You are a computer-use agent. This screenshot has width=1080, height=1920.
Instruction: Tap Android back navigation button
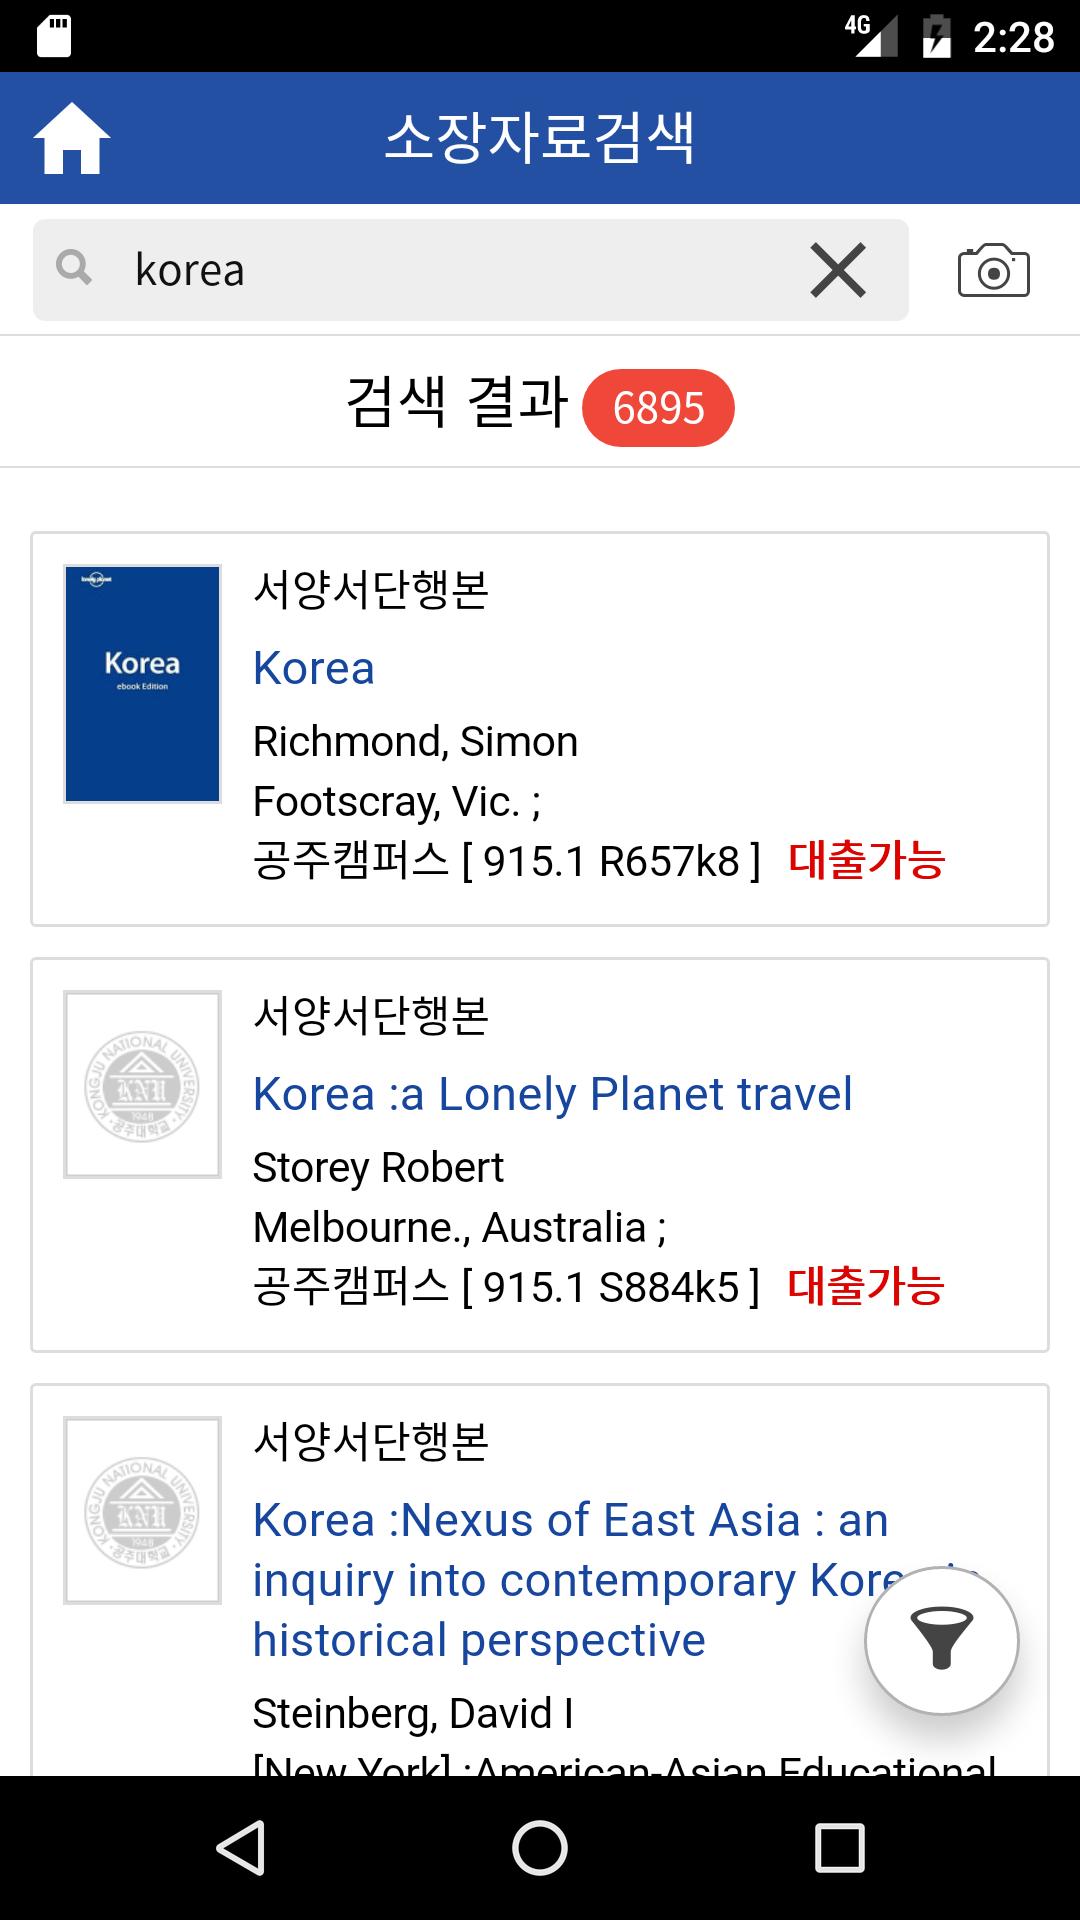241,1847
